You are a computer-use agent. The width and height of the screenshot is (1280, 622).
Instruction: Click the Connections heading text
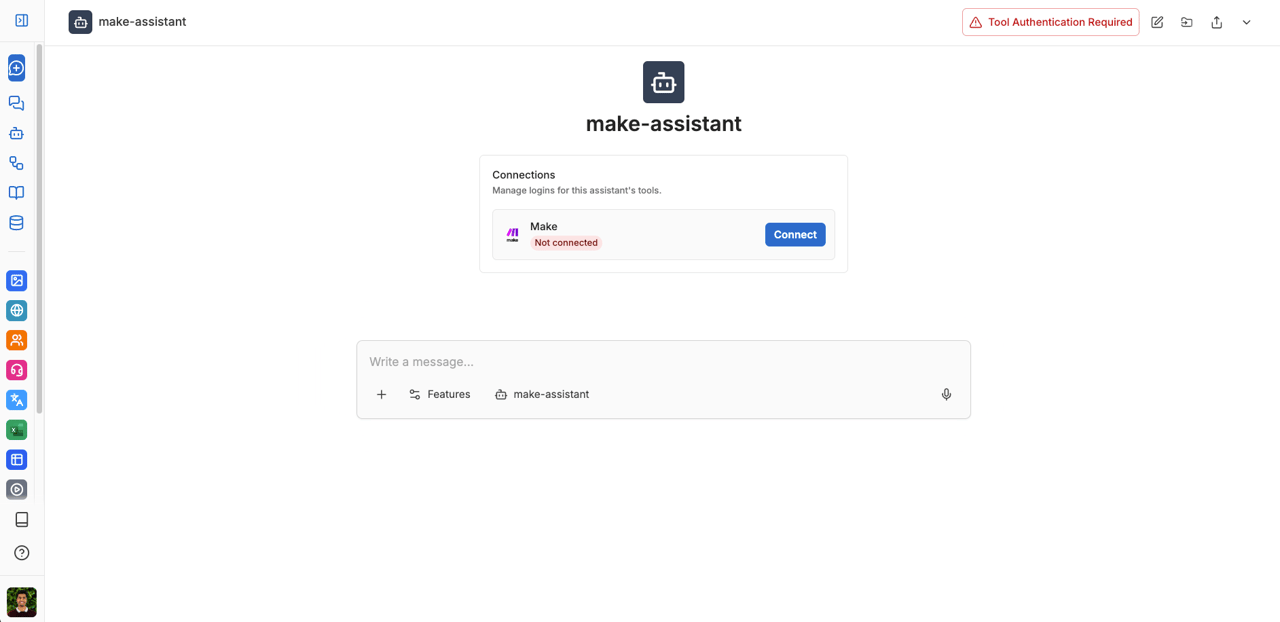pyautogui.click(x=524, y=175)
